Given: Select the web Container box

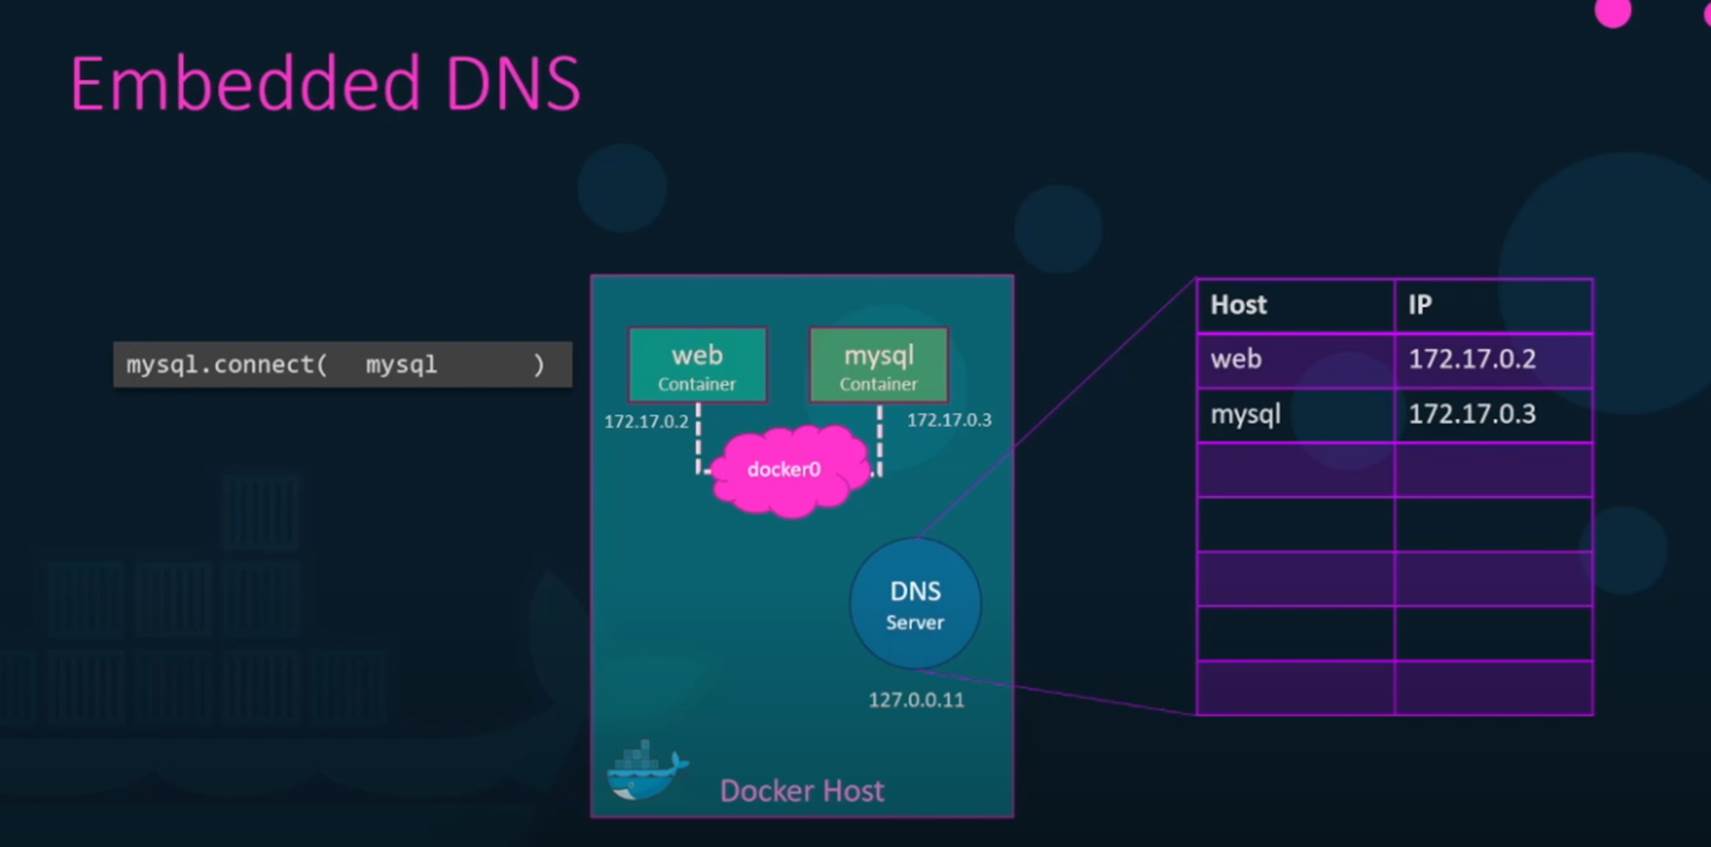Looking at the screenshot, I should coord(697,365).
